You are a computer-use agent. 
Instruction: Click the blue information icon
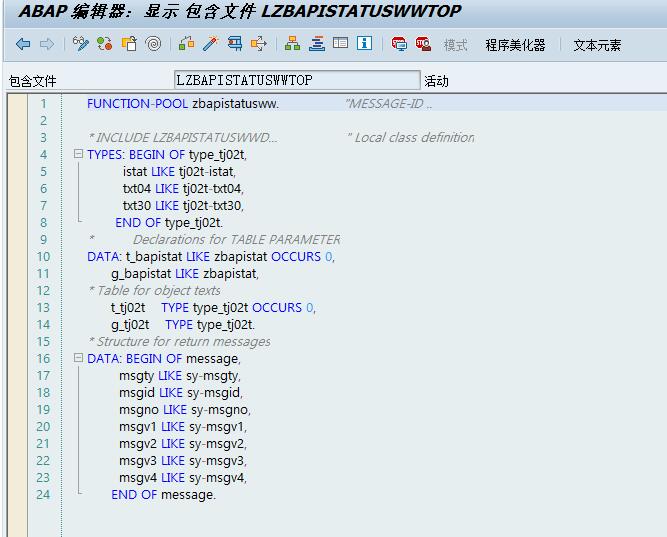point(364,44)
